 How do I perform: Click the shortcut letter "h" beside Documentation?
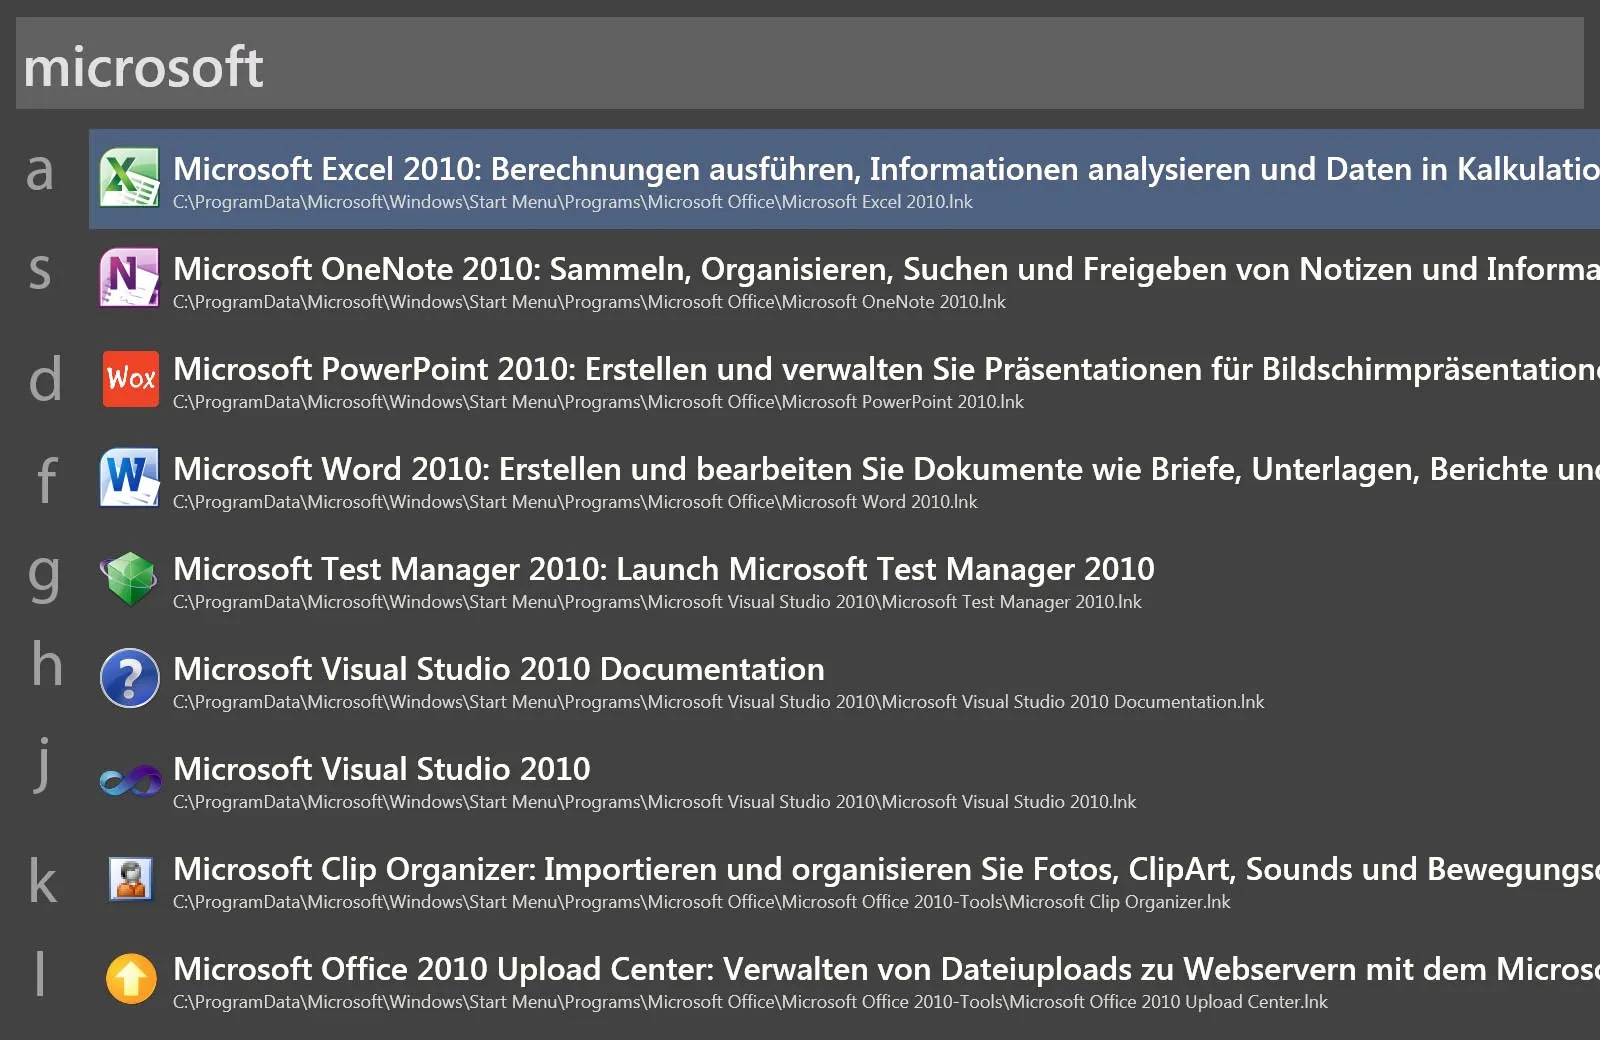pyautogui.click(x=47, y=664)
